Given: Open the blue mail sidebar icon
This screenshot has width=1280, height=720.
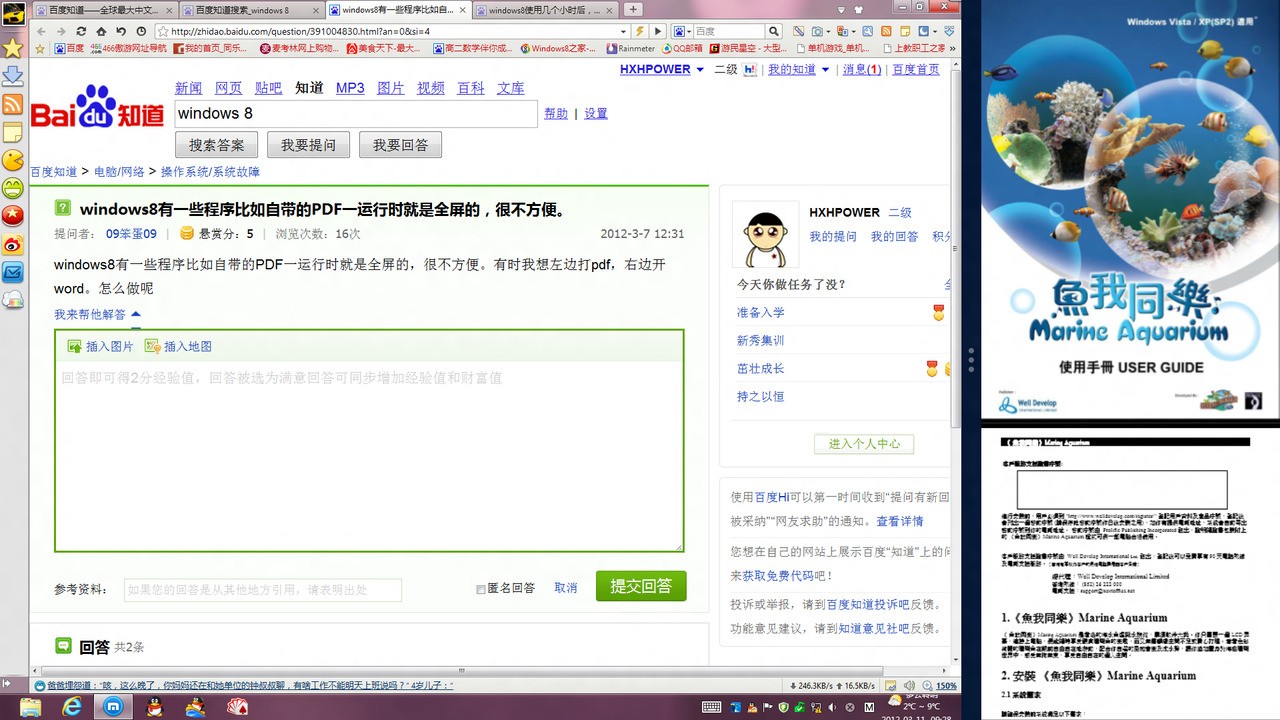Looking at the screenshot, I should pyautogui.click(x=13, y=272).
